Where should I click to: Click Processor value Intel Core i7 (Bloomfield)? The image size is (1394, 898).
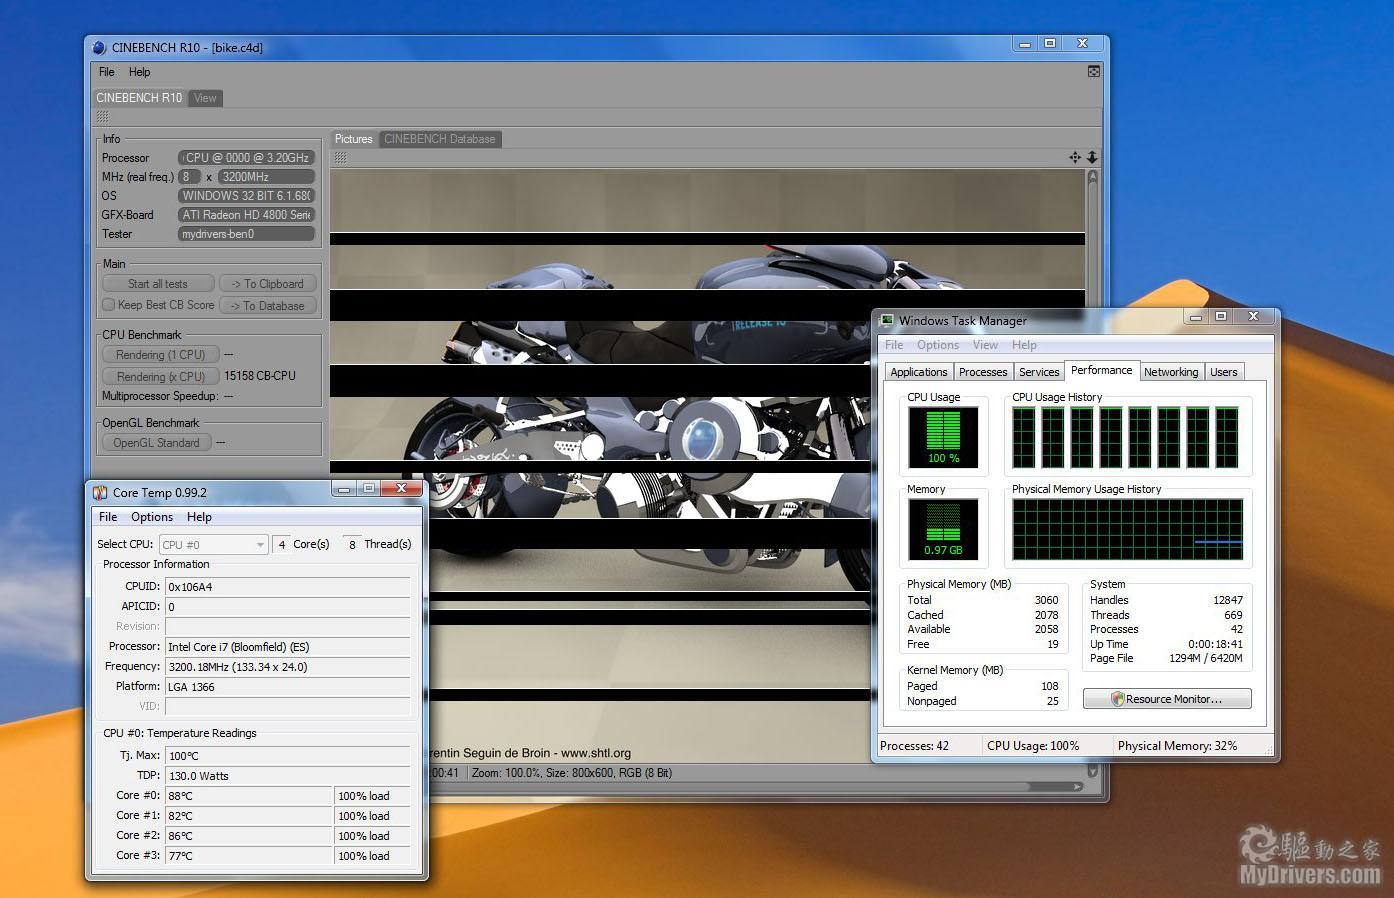click(x=287, y=647)
